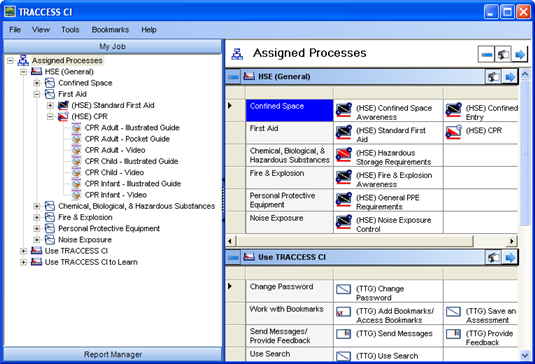
Task: Select the Personal Protective Equipment grid cell
Action: (289, 200)
